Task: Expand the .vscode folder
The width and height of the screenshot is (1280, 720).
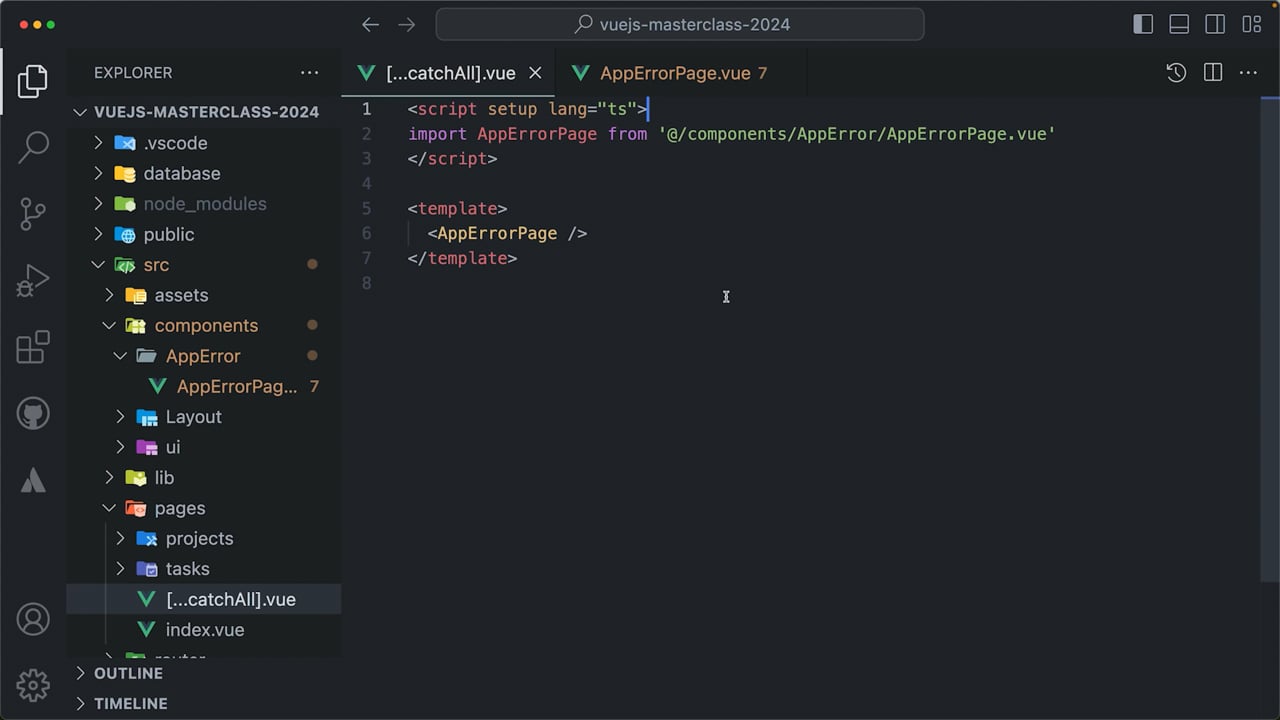Action: [98, 143]
